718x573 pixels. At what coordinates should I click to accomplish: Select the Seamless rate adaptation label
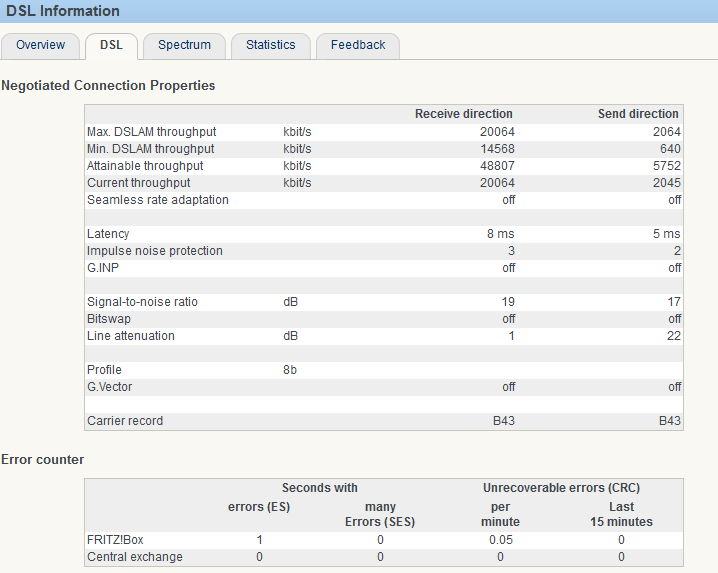point(158,200)
